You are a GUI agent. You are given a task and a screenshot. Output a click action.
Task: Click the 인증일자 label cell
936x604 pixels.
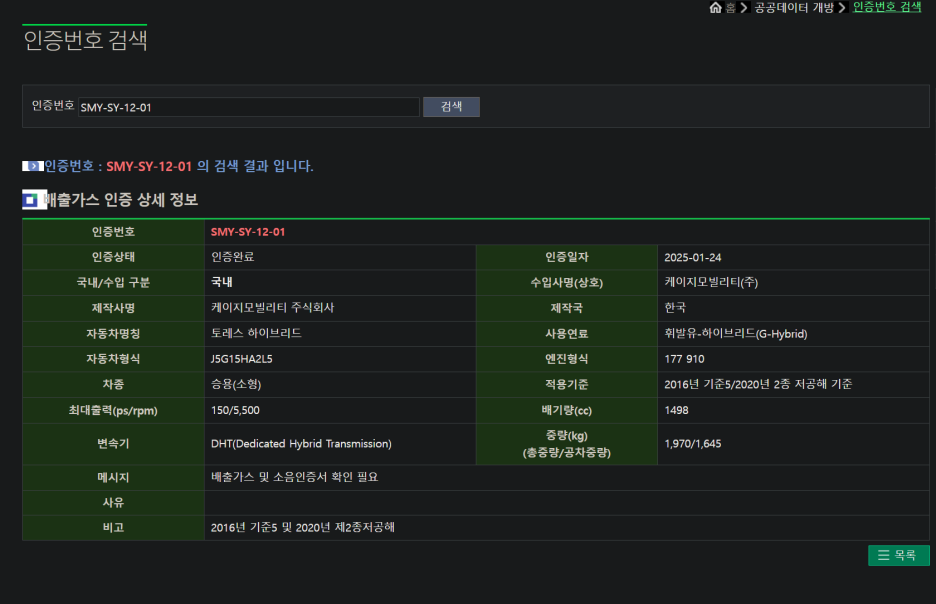tap(566, 257)
